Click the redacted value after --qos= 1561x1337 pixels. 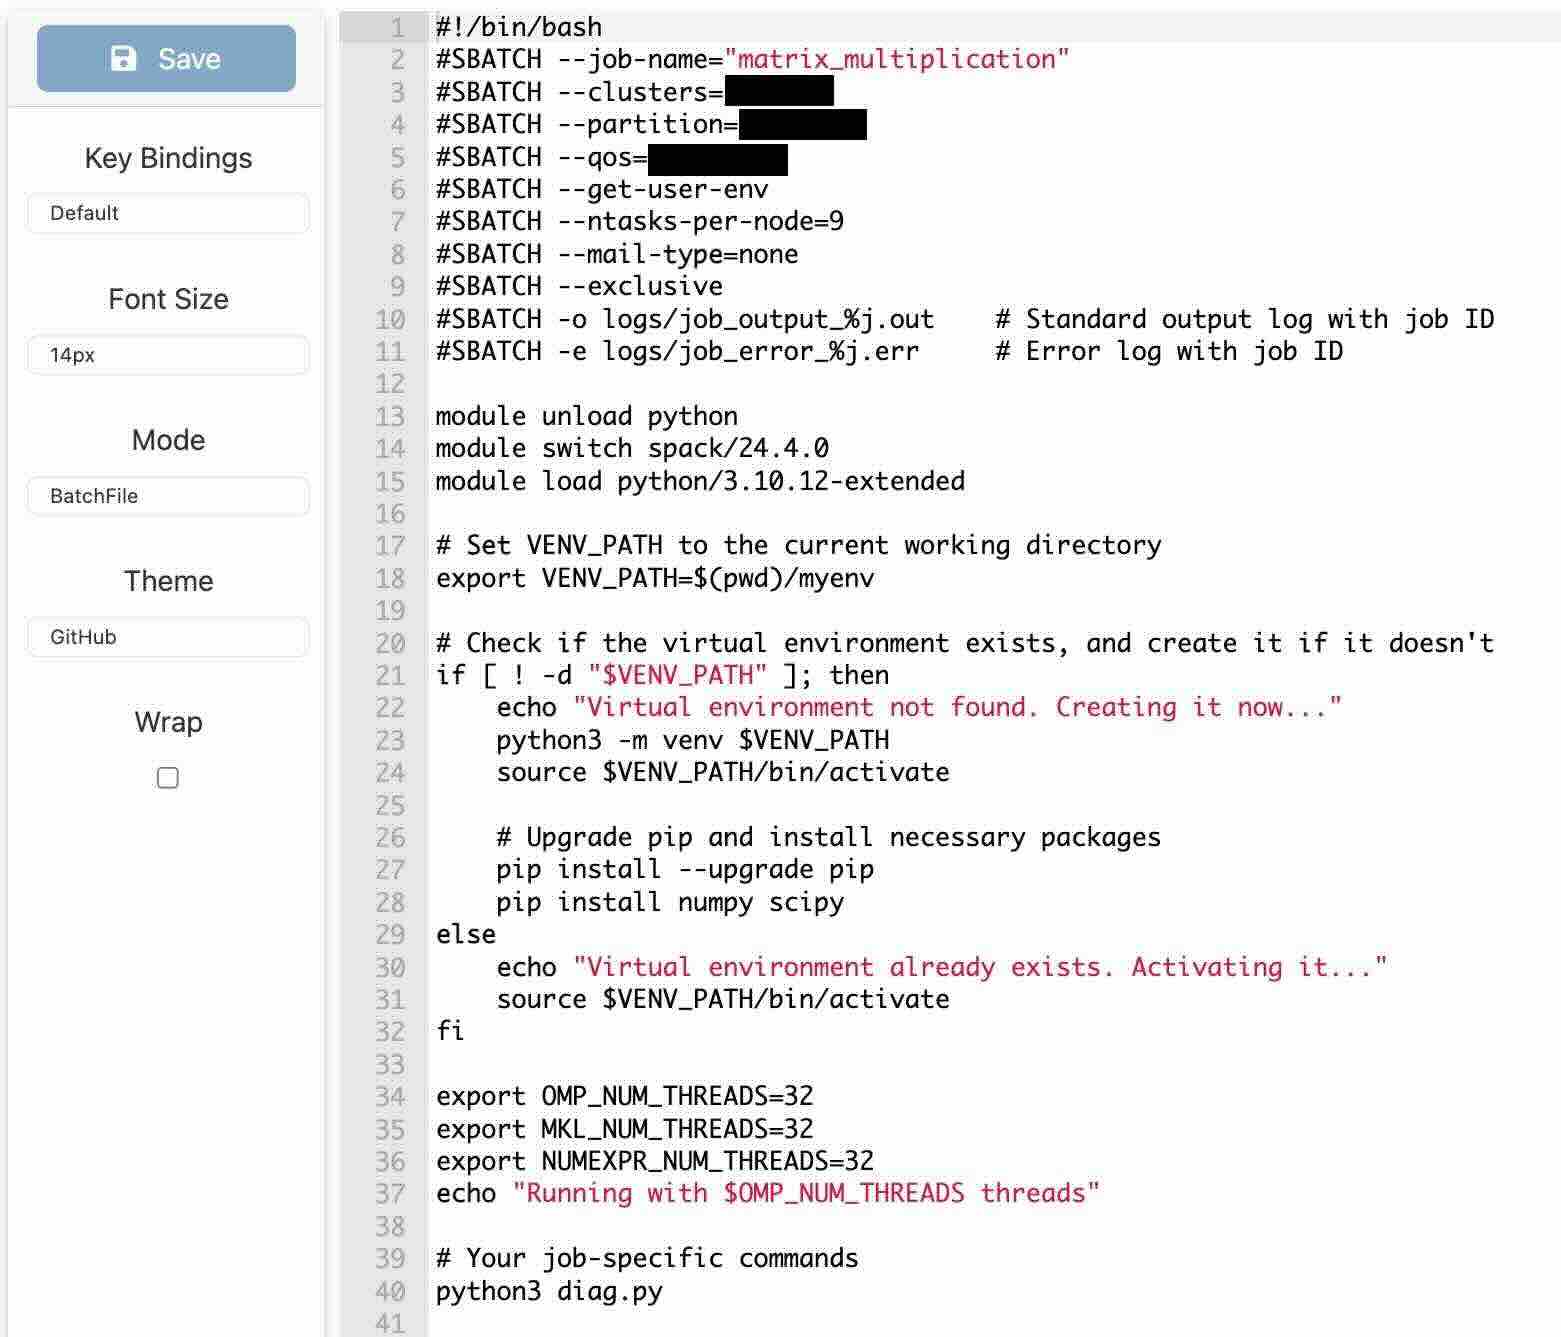[717, 158]
